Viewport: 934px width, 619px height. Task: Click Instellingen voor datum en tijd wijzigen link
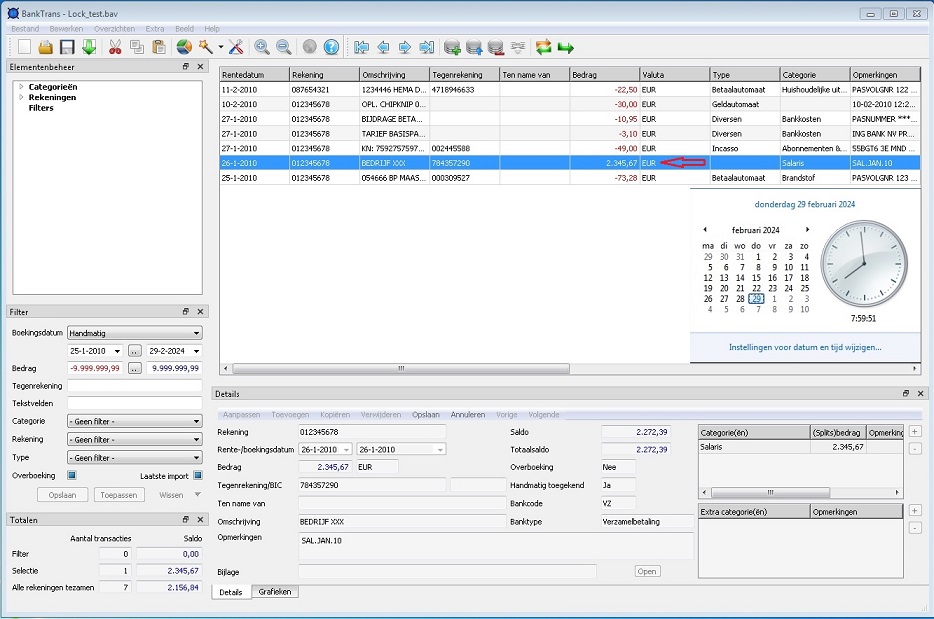(805, 348)
